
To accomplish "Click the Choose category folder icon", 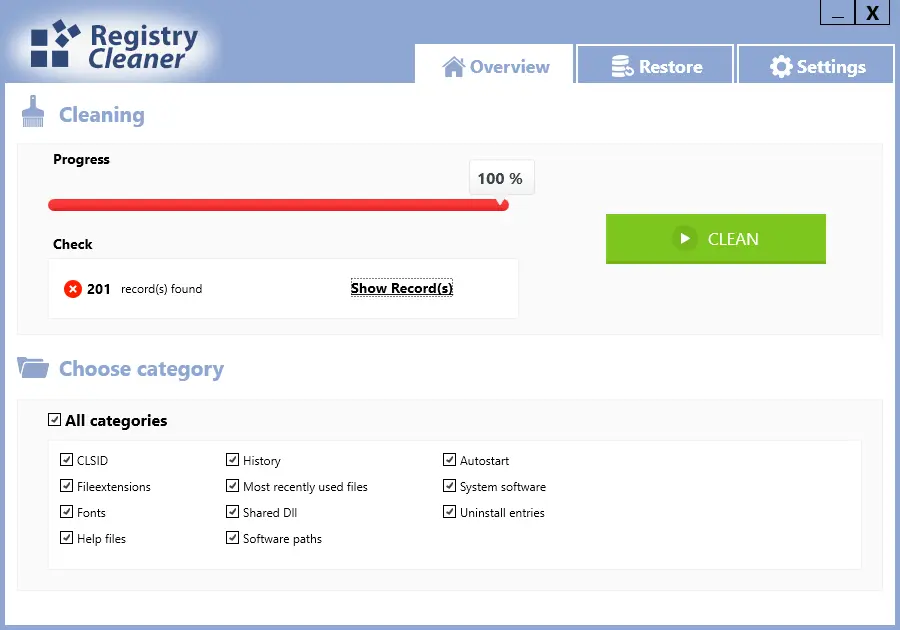I will (33, 367).
